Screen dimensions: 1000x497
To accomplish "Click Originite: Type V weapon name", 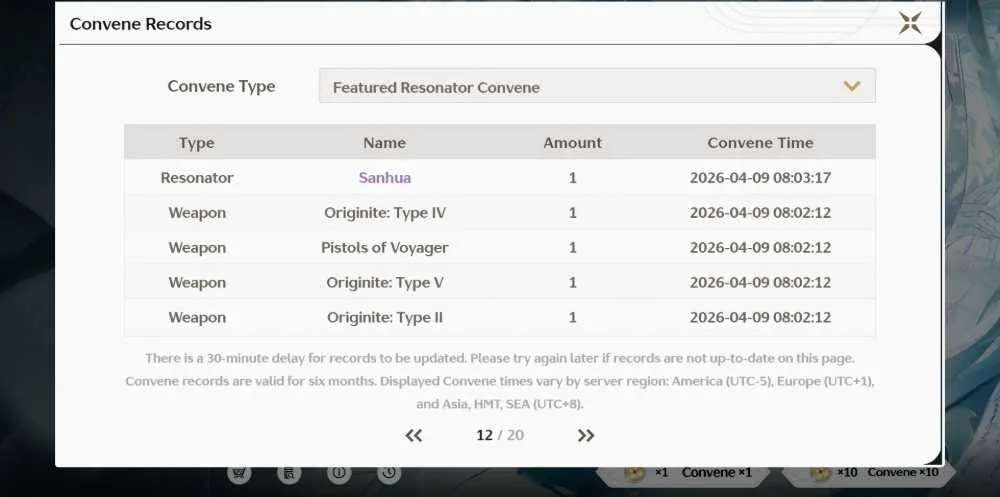I will 385,283.
